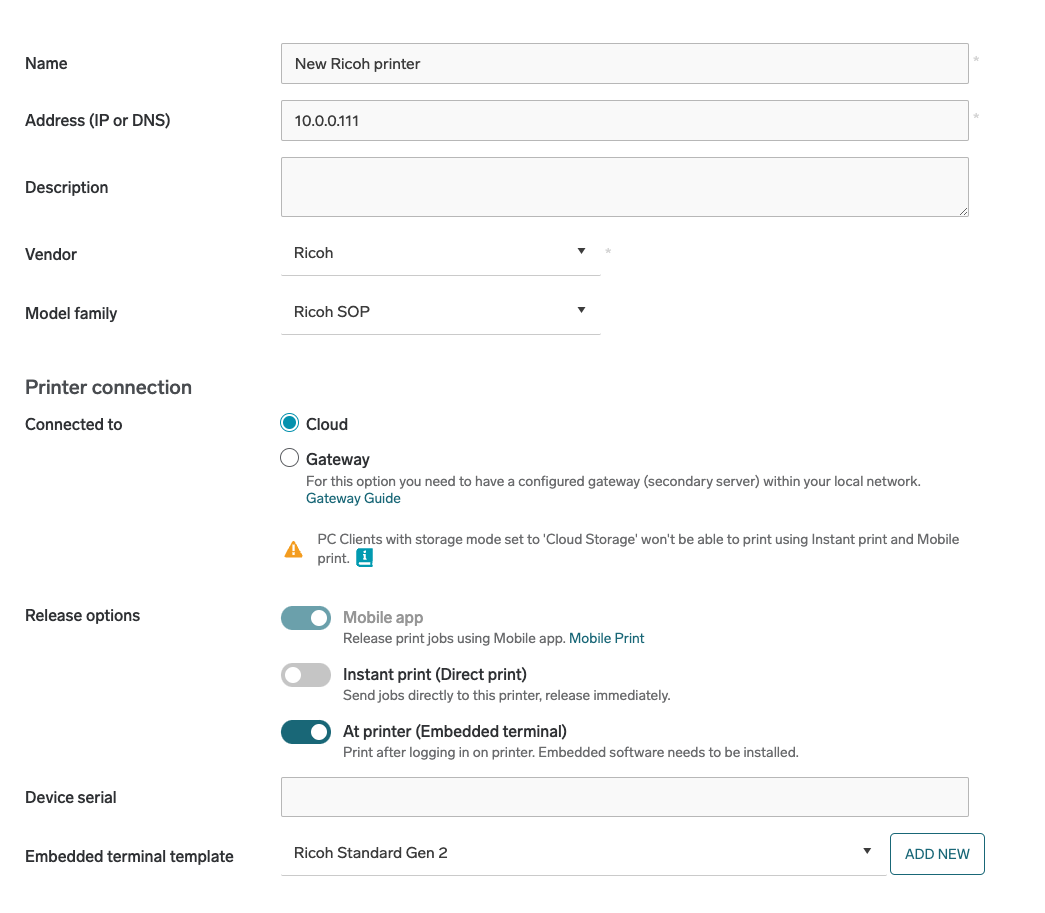This screenshot has width=1045, height=913.
Task: Click inside the Description text area
Action: 624,187
